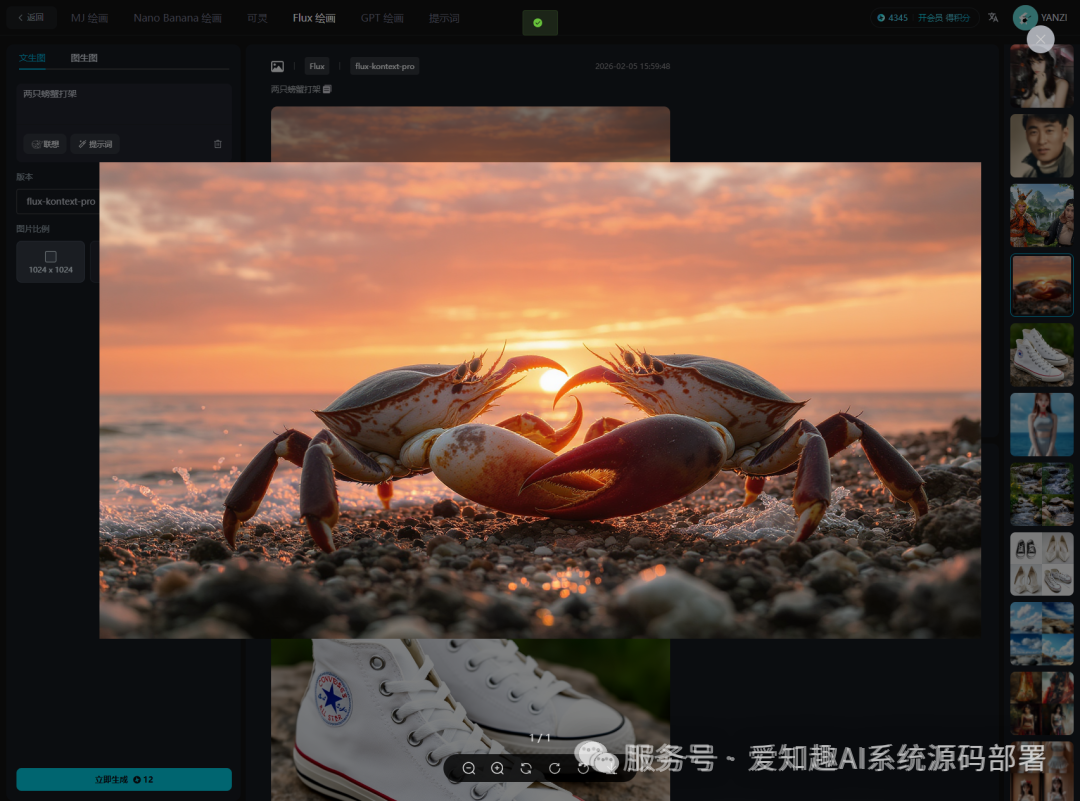
Task: Open the warrior and mountain waterfall thumbnail in the sidebar
Action: (1041, 216)
